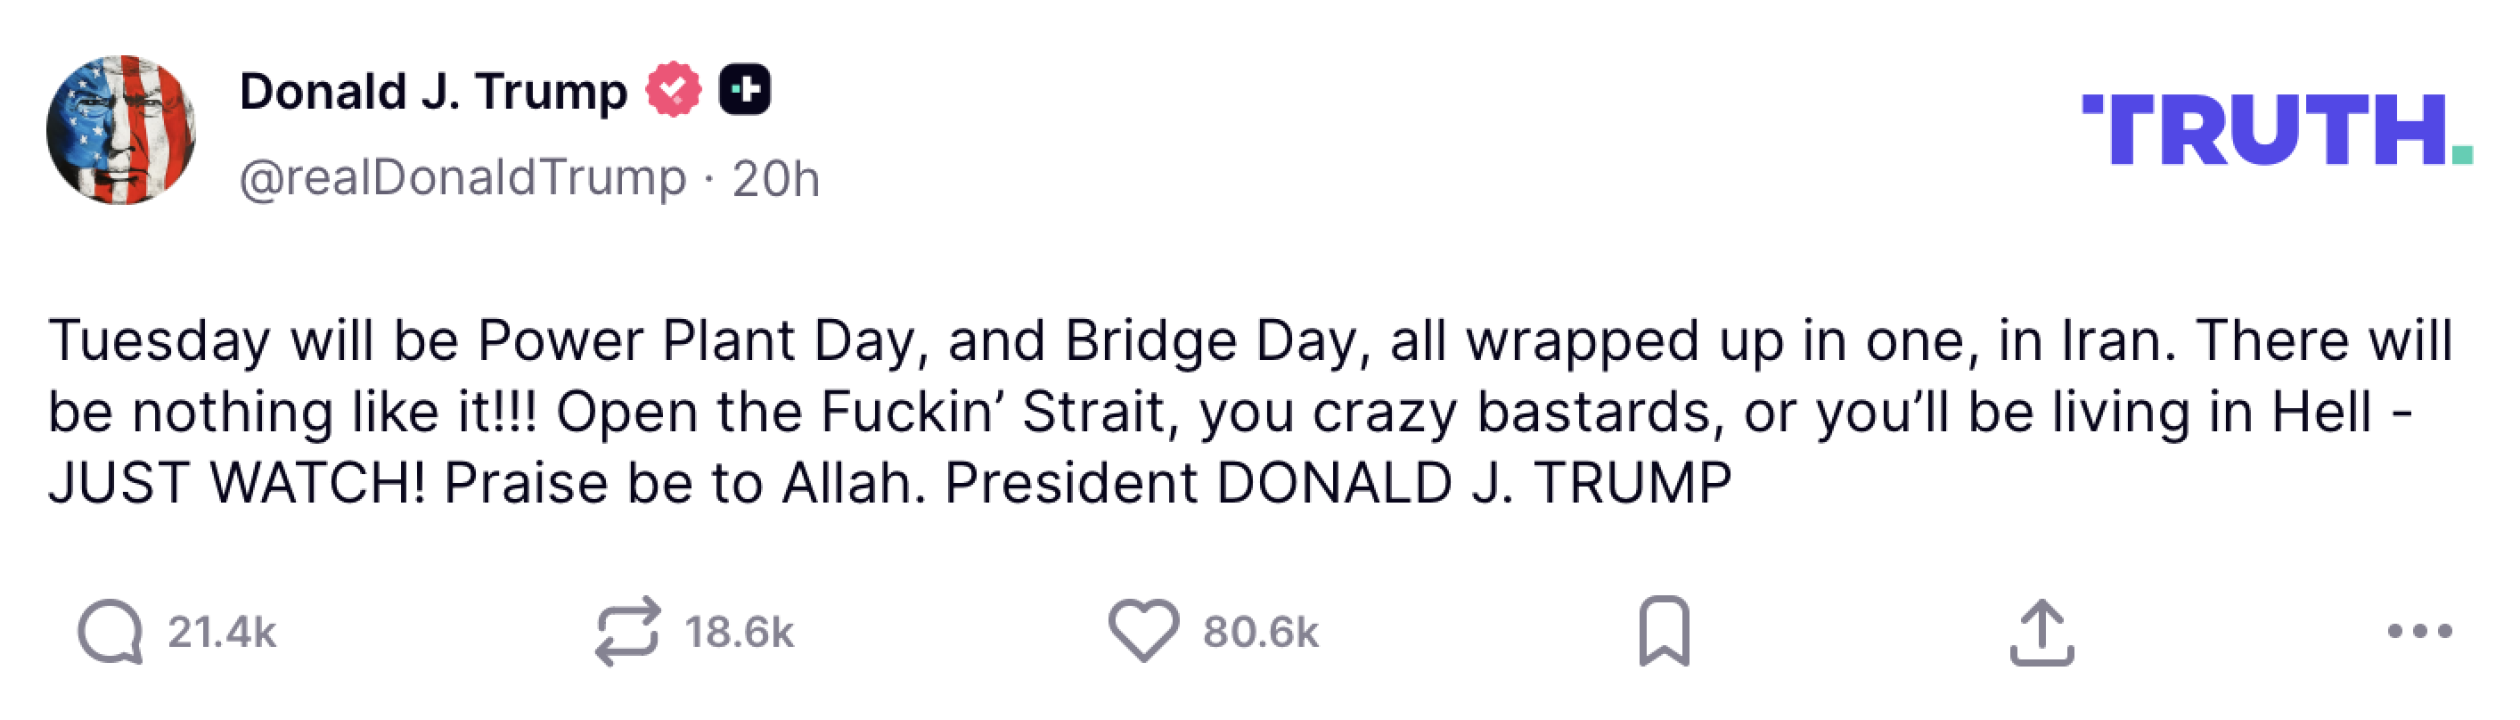Click the 80.6k likes count
Image resolution: width=2520 pixels, height=720 pixels.
[1261, 632]
